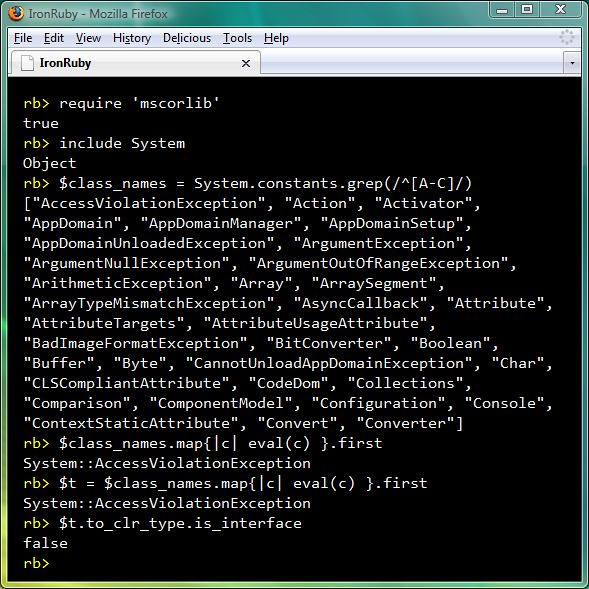Image resolution: width=589 pixels, height=589 pixels.
Task: Click the output 'false'
Action: tap(45, 543)
